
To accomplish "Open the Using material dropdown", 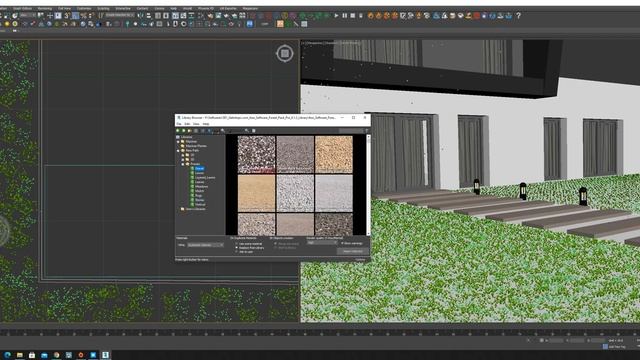I will [205, 245].
